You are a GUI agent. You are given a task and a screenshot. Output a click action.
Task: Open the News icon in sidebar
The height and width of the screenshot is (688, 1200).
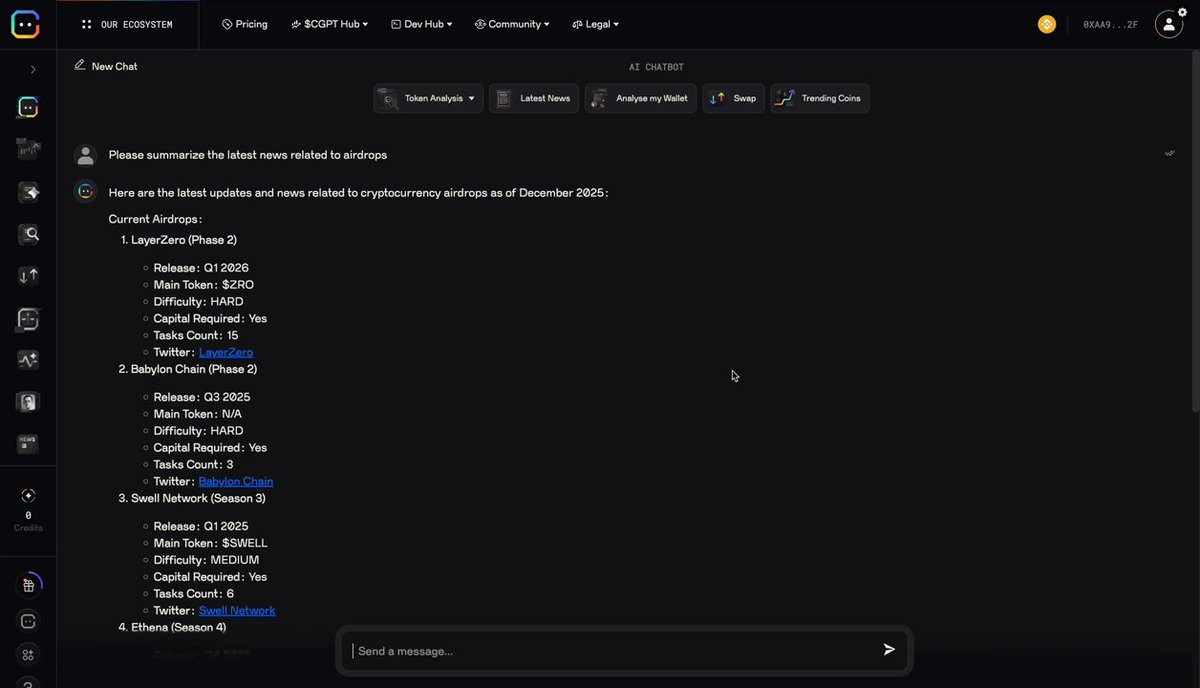click(28, 444)
